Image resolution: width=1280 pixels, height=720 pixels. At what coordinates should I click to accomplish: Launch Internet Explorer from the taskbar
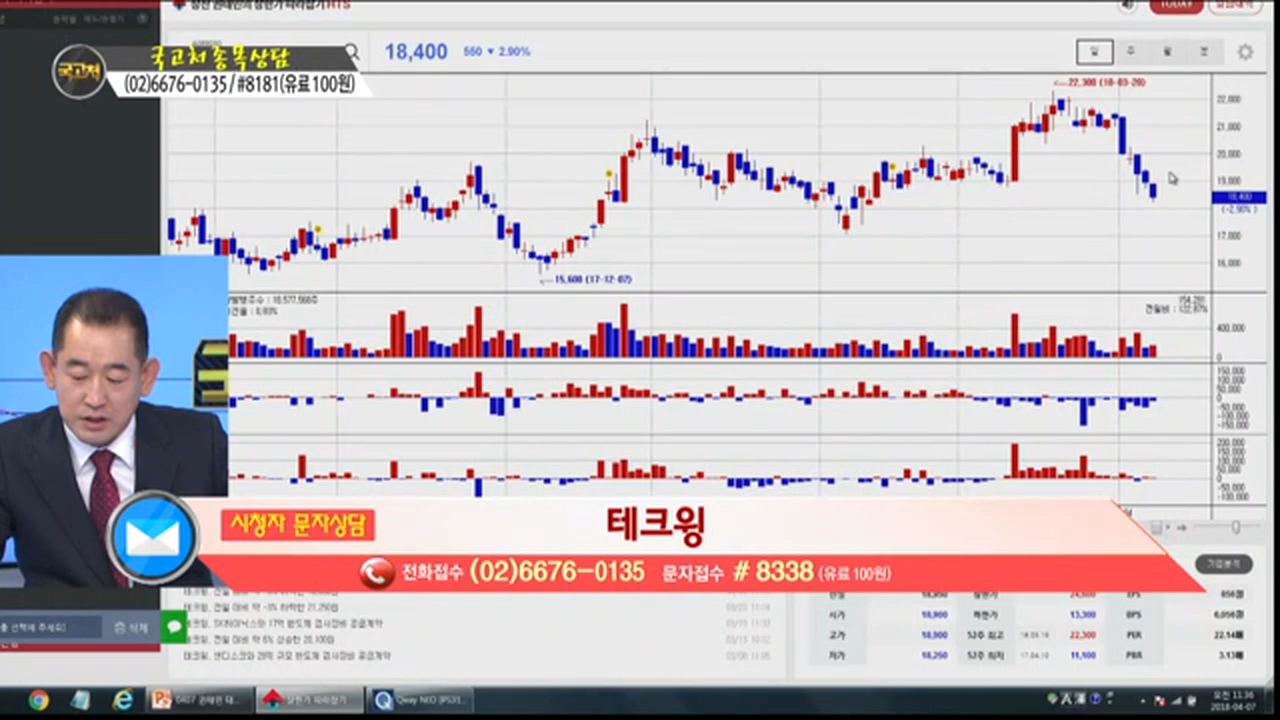coord(122,700)
